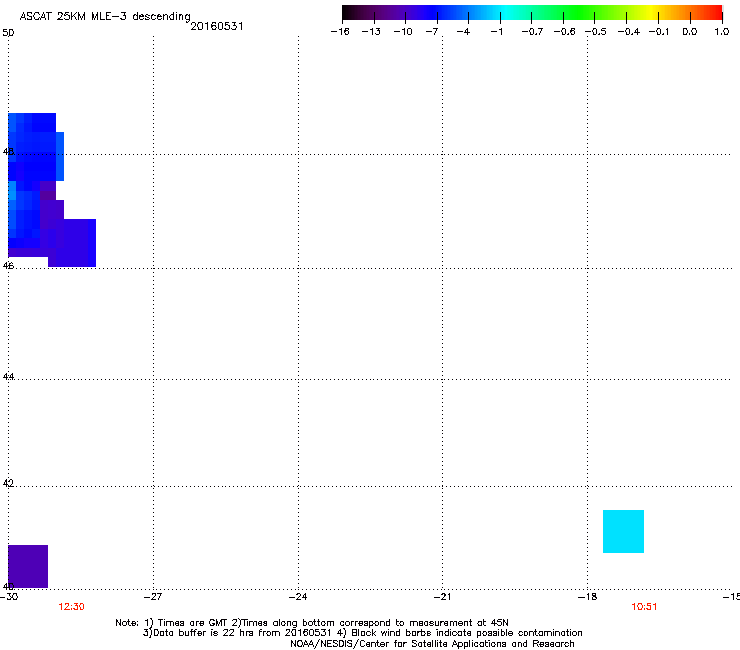The height and width of the screenshot is (650, 740).
Task: Click the cyan data square near -17 longitude
Action: point(623,532)
